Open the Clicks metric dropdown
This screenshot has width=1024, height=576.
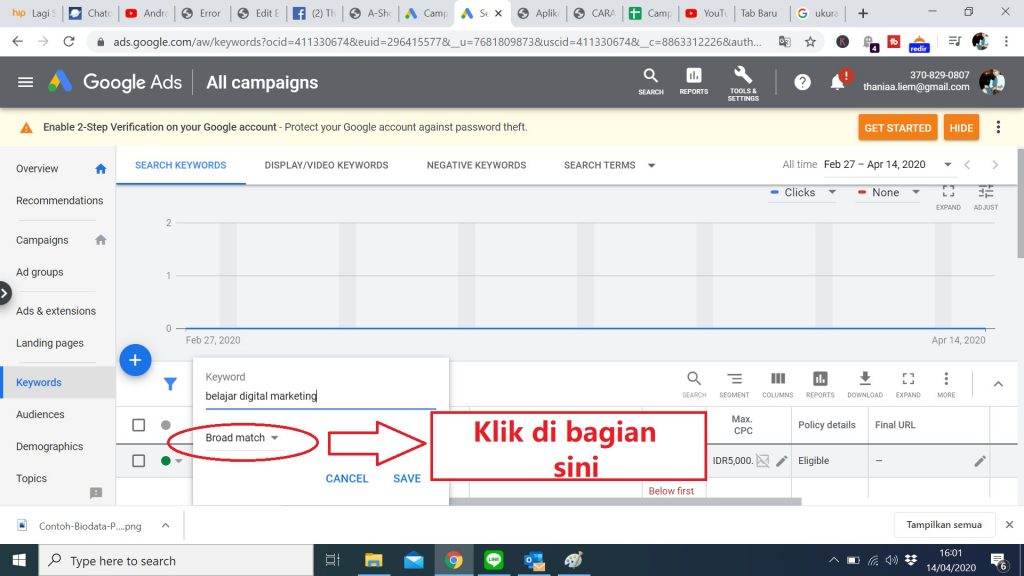[803, 192]
